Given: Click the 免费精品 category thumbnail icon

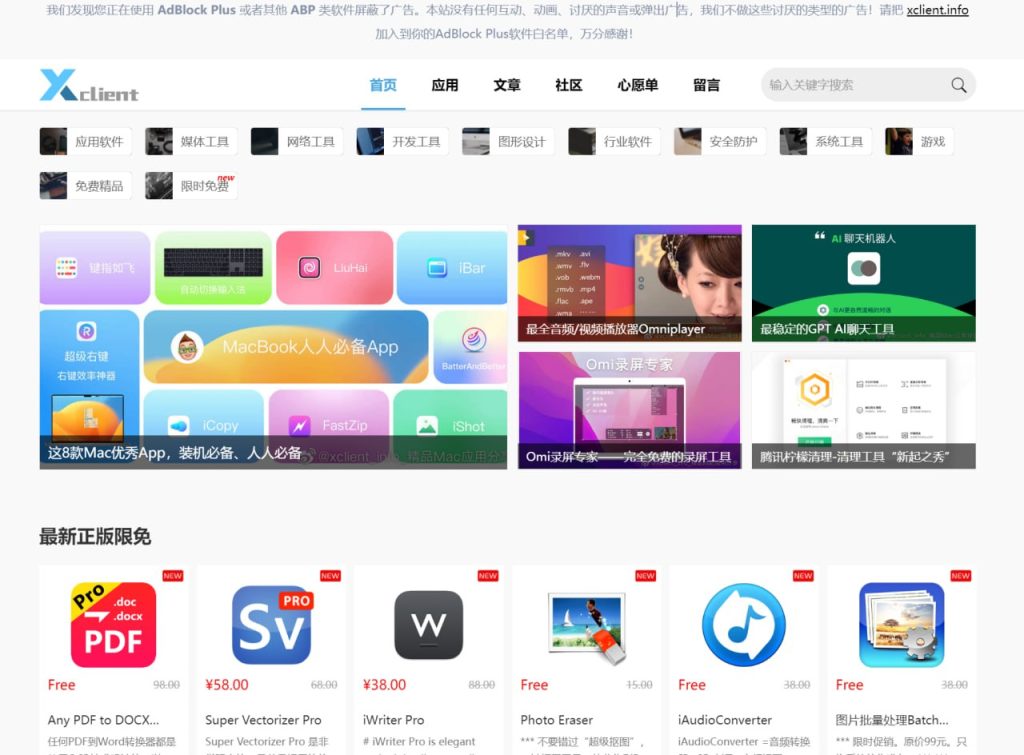Looking at the screenshot, I should click(54, 185).
